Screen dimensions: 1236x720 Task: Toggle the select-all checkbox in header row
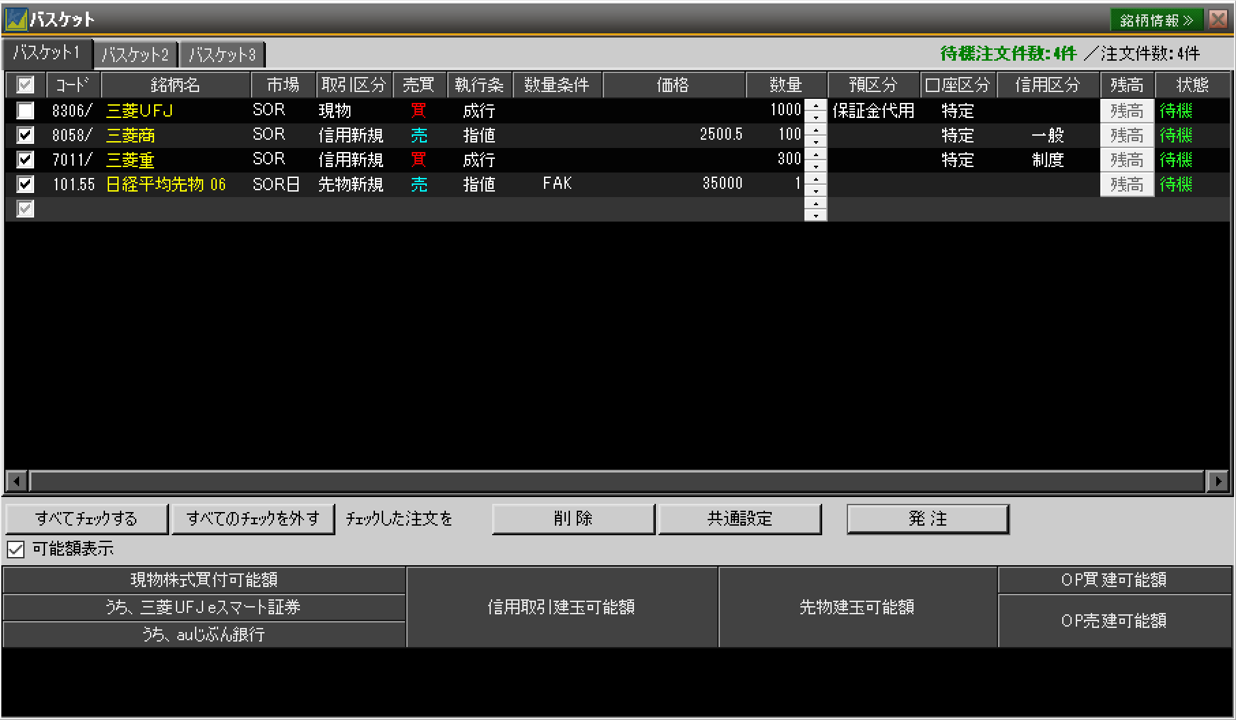[x=25, y=86]
